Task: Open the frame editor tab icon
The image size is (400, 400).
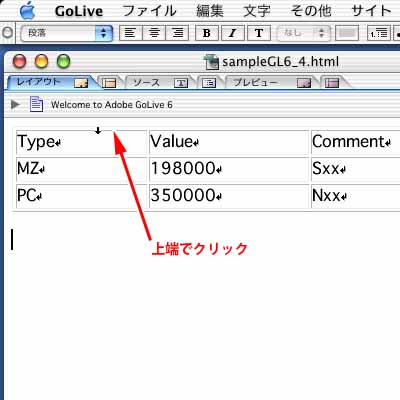Action: tap(109, 83)
